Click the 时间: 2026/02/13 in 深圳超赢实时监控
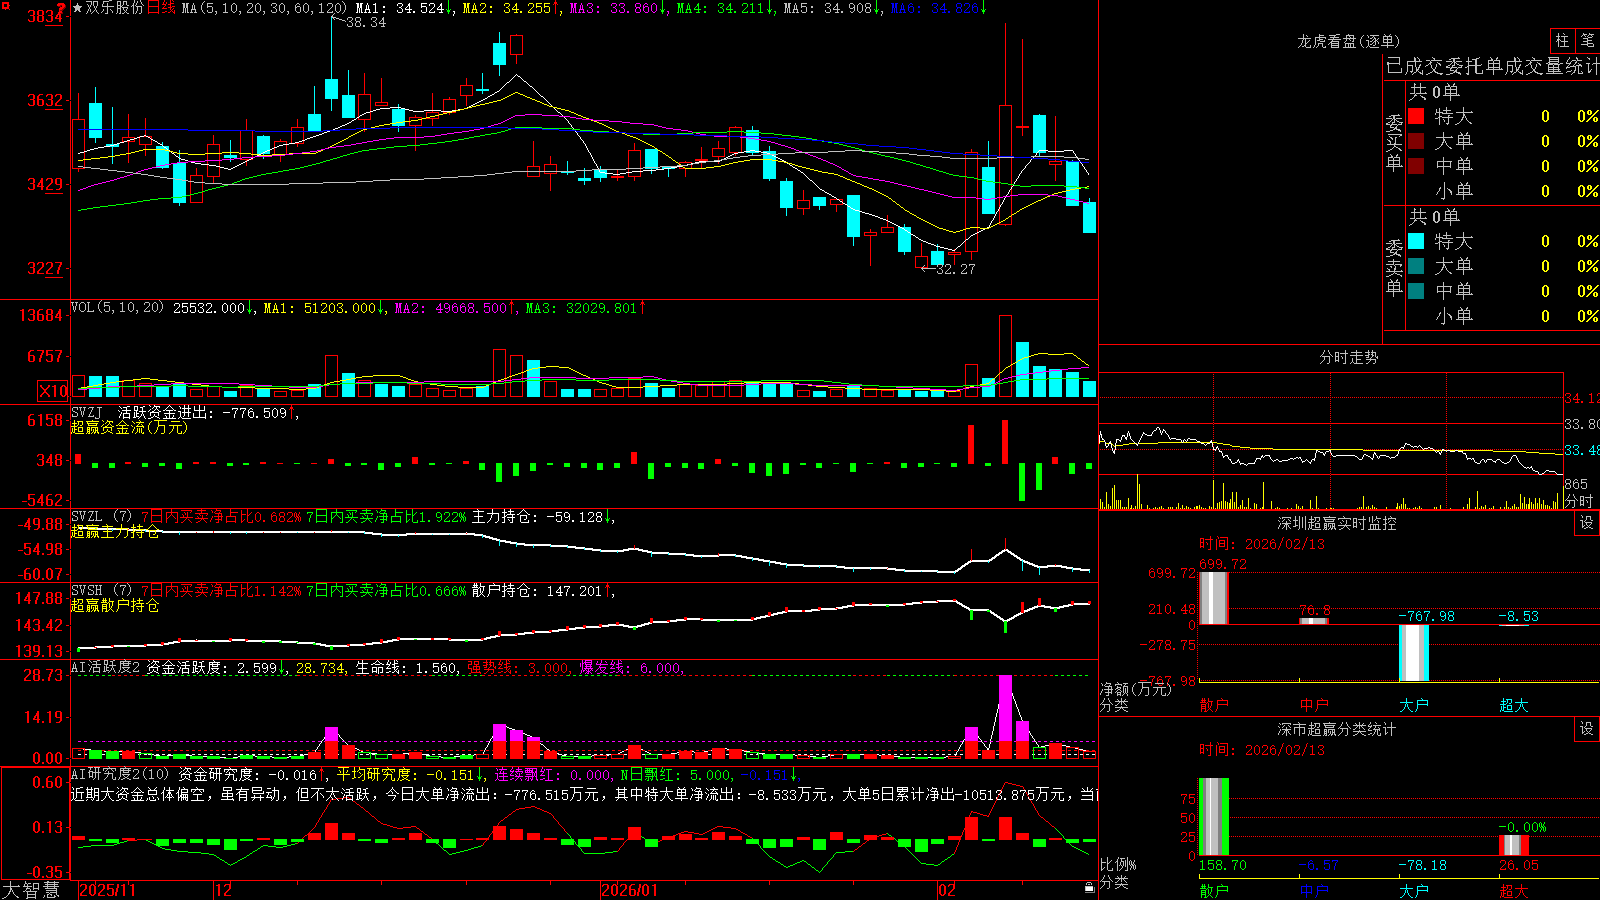This screenshot has height=900, width=1600. coord(1262,544)
